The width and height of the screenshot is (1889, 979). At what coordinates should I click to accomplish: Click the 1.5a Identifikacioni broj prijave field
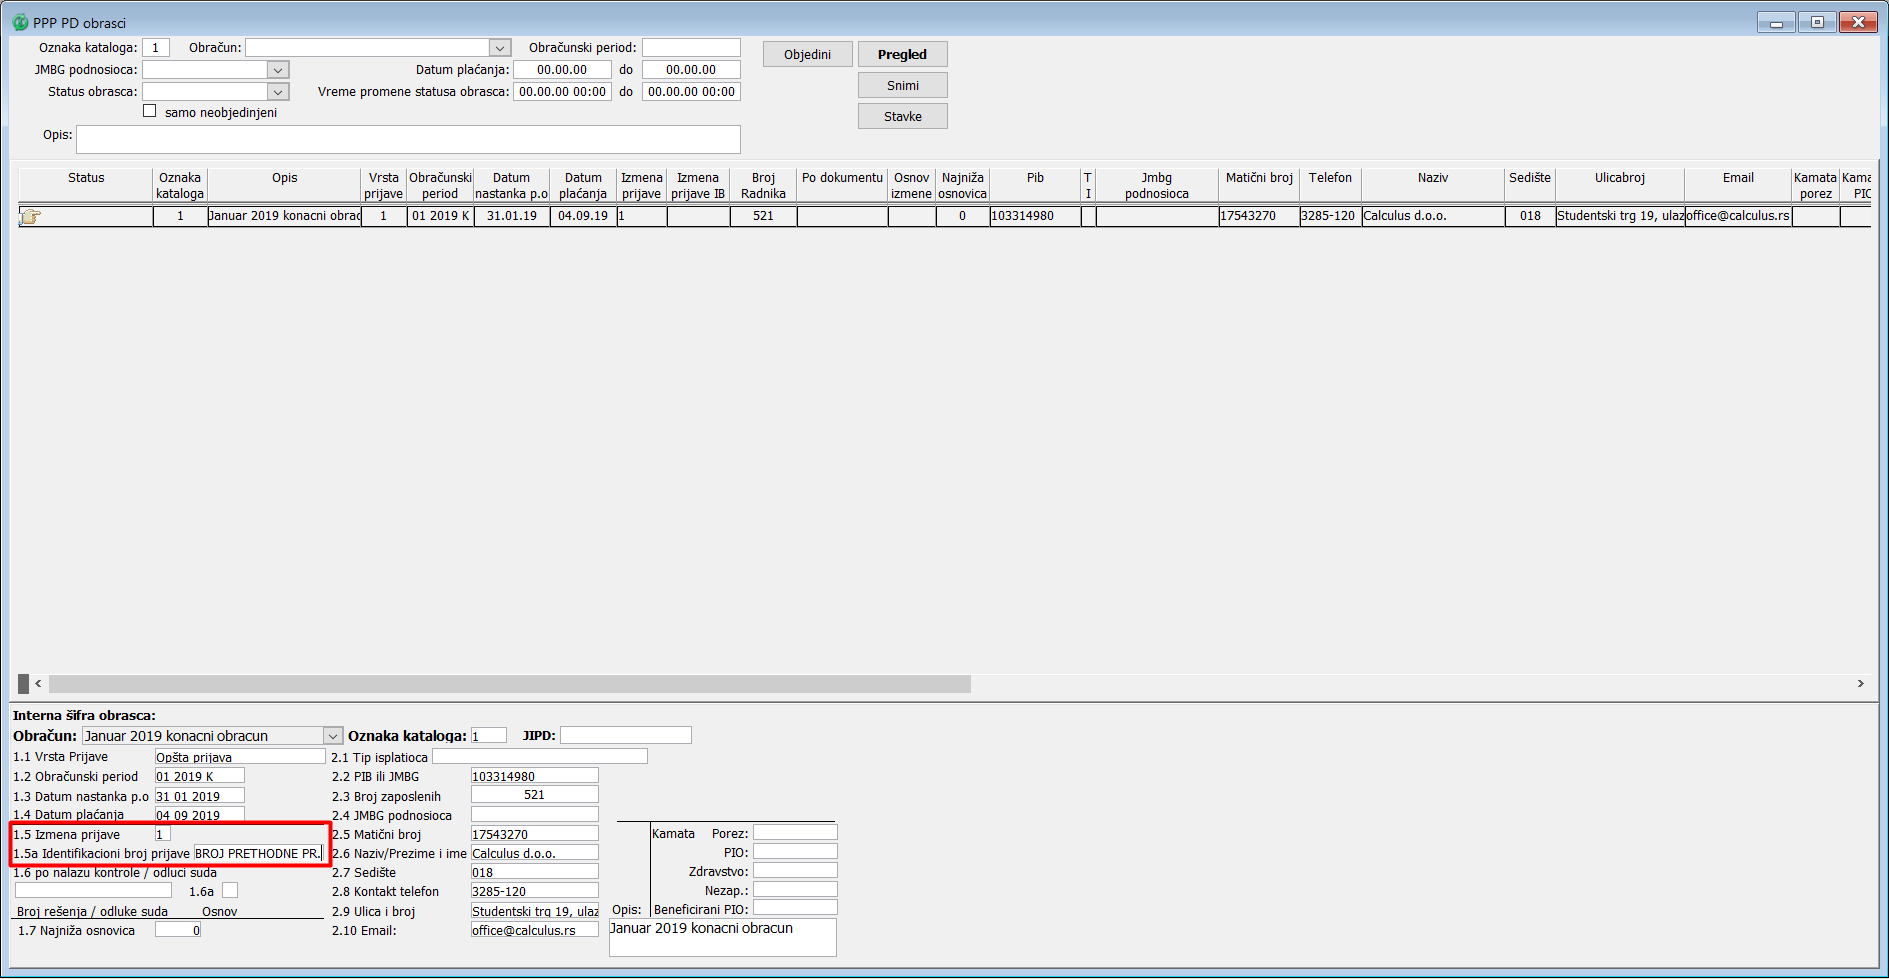[x=258, y=853]
